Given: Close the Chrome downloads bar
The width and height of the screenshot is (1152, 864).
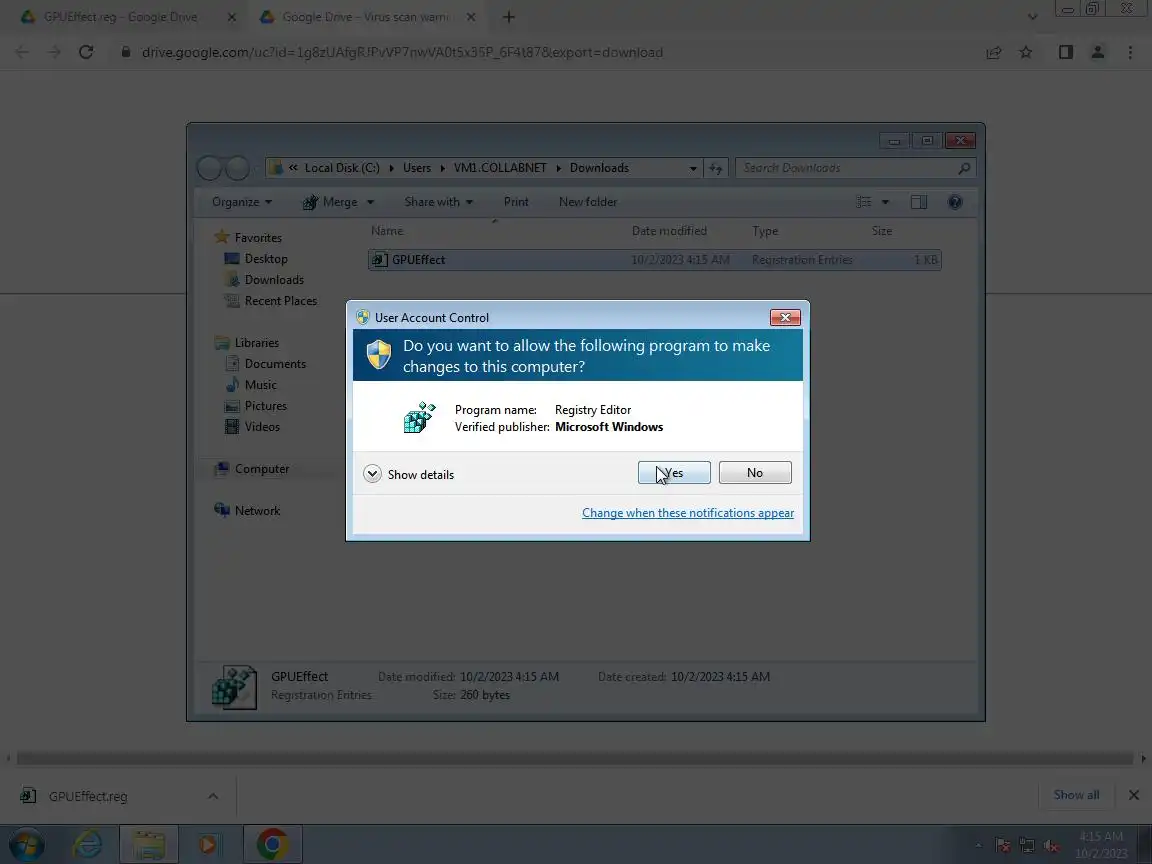Looking at the screenshot, I should [x=1134, y=795].
